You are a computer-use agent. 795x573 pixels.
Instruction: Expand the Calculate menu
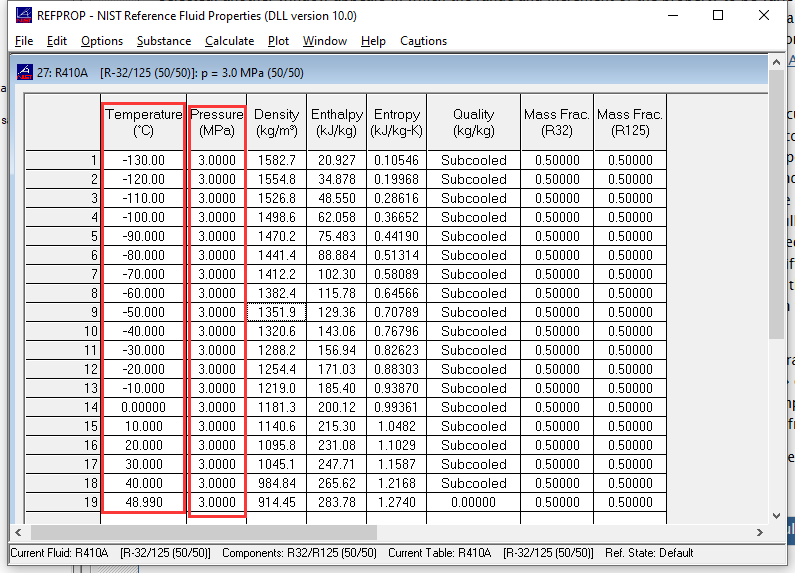point(229,41)
